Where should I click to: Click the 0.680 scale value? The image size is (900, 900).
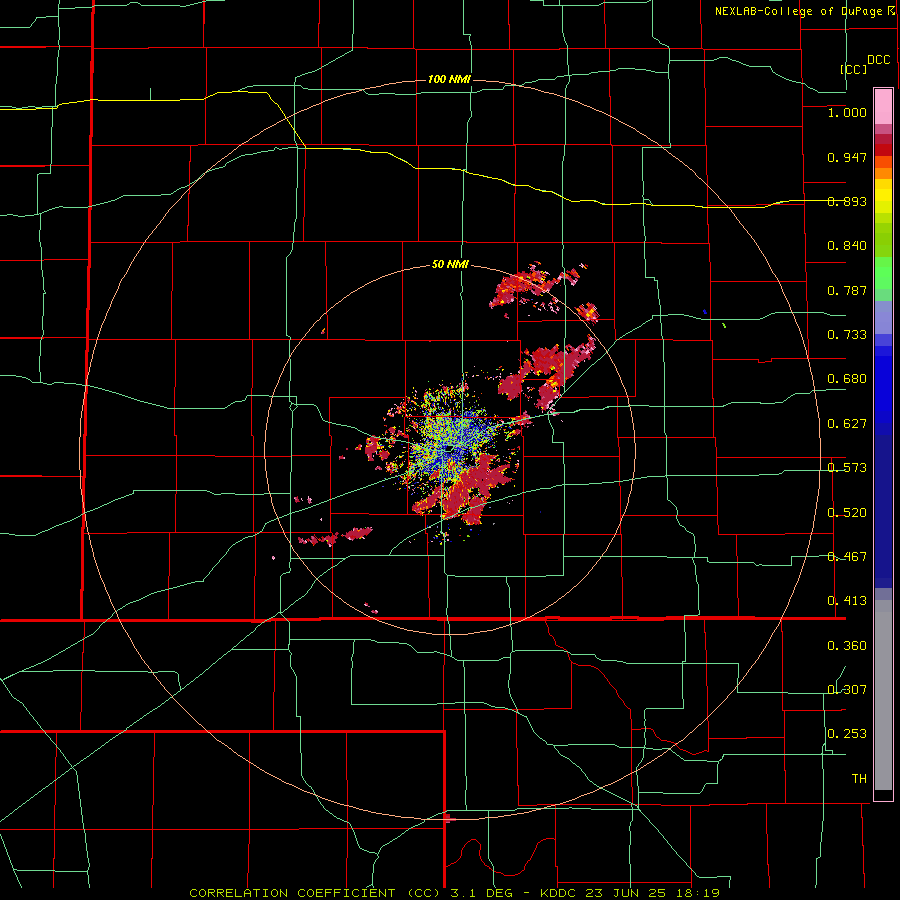847,379
